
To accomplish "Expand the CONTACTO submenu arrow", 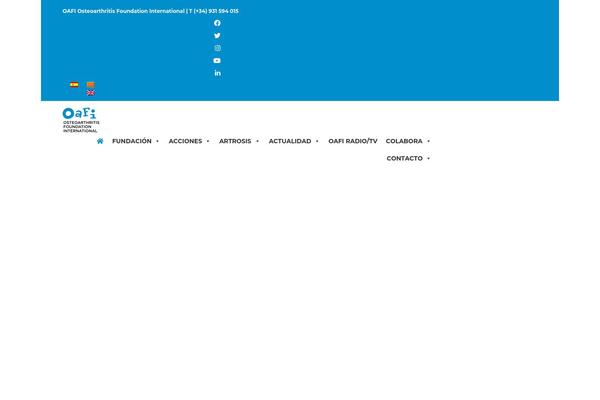I will (429, 158).
